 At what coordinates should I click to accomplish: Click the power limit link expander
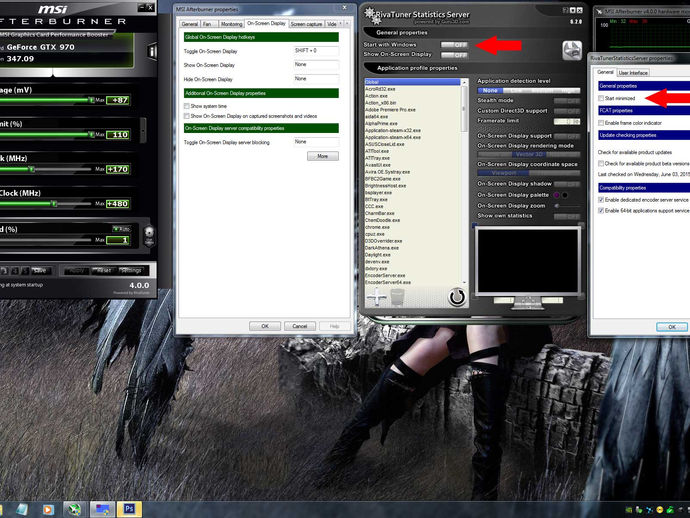click(143, 129)
